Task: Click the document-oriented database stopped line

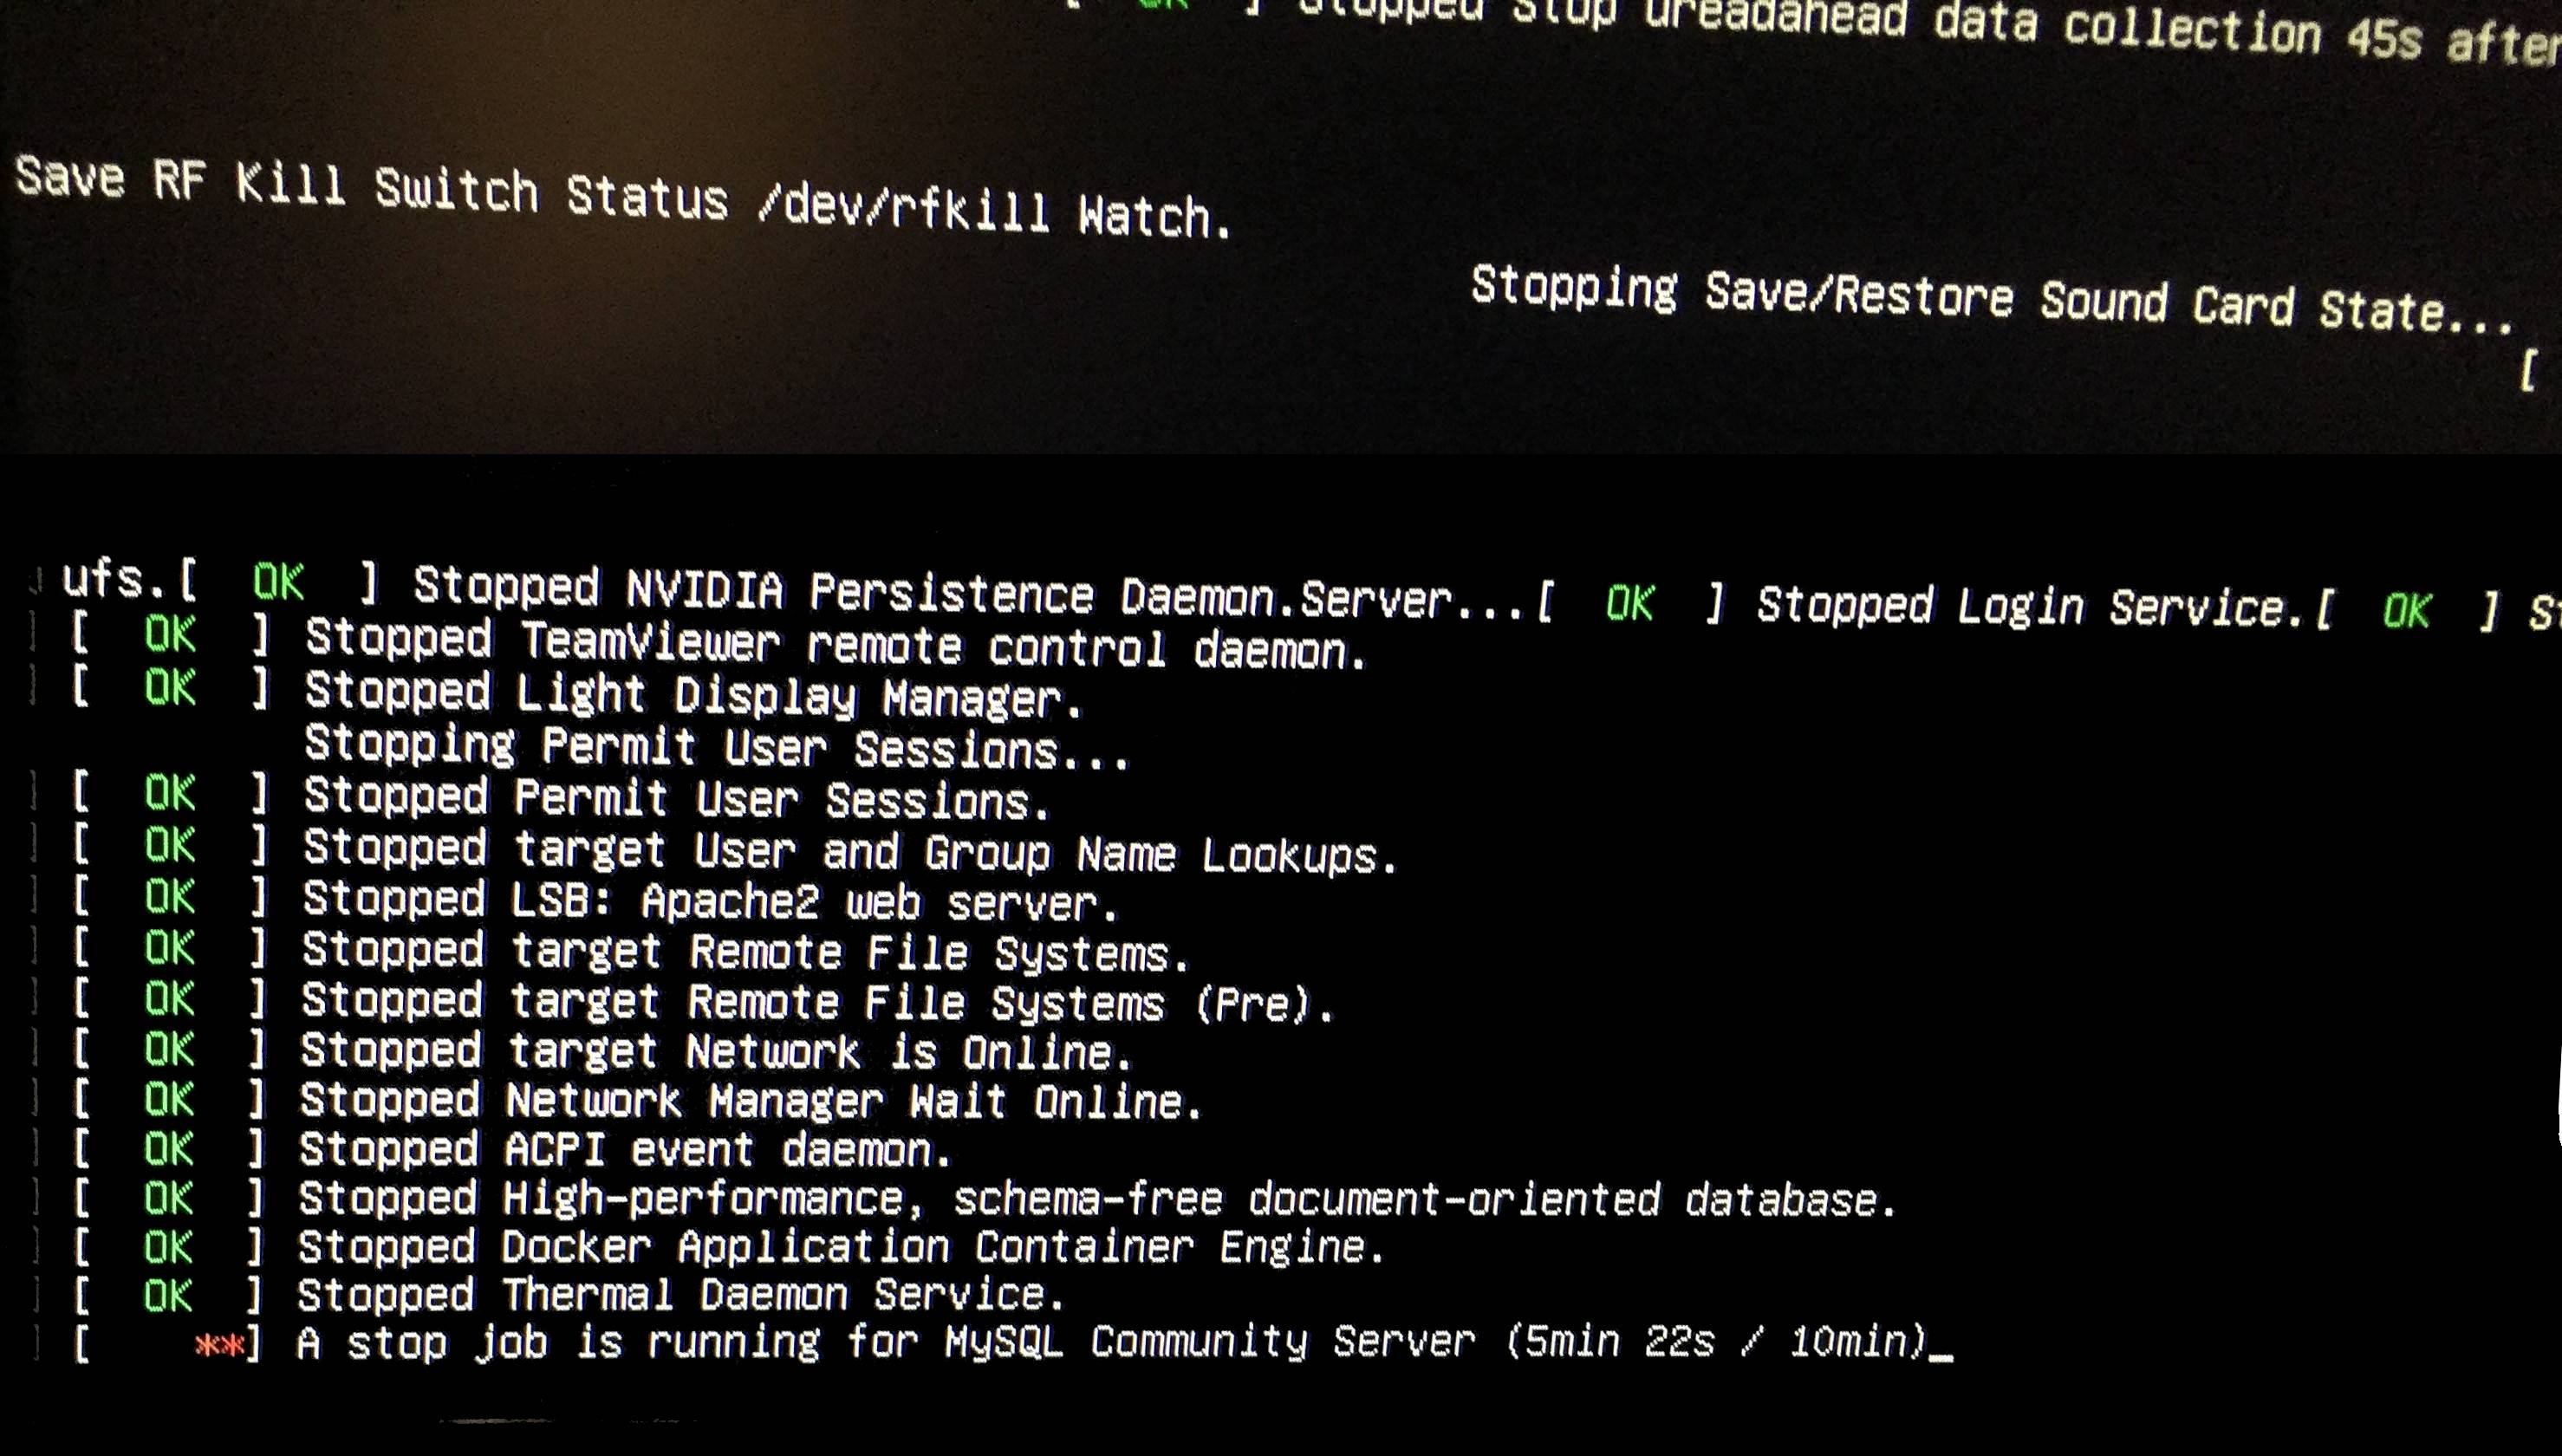Action: point(1097,1198)
